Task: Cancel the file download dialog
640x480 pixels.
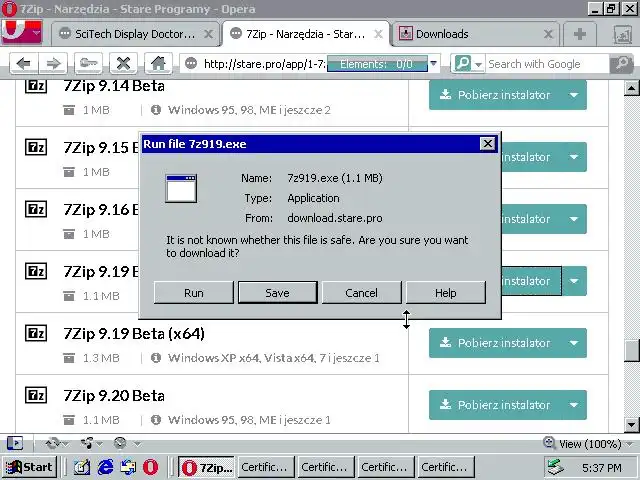Action: pos(362,293)
